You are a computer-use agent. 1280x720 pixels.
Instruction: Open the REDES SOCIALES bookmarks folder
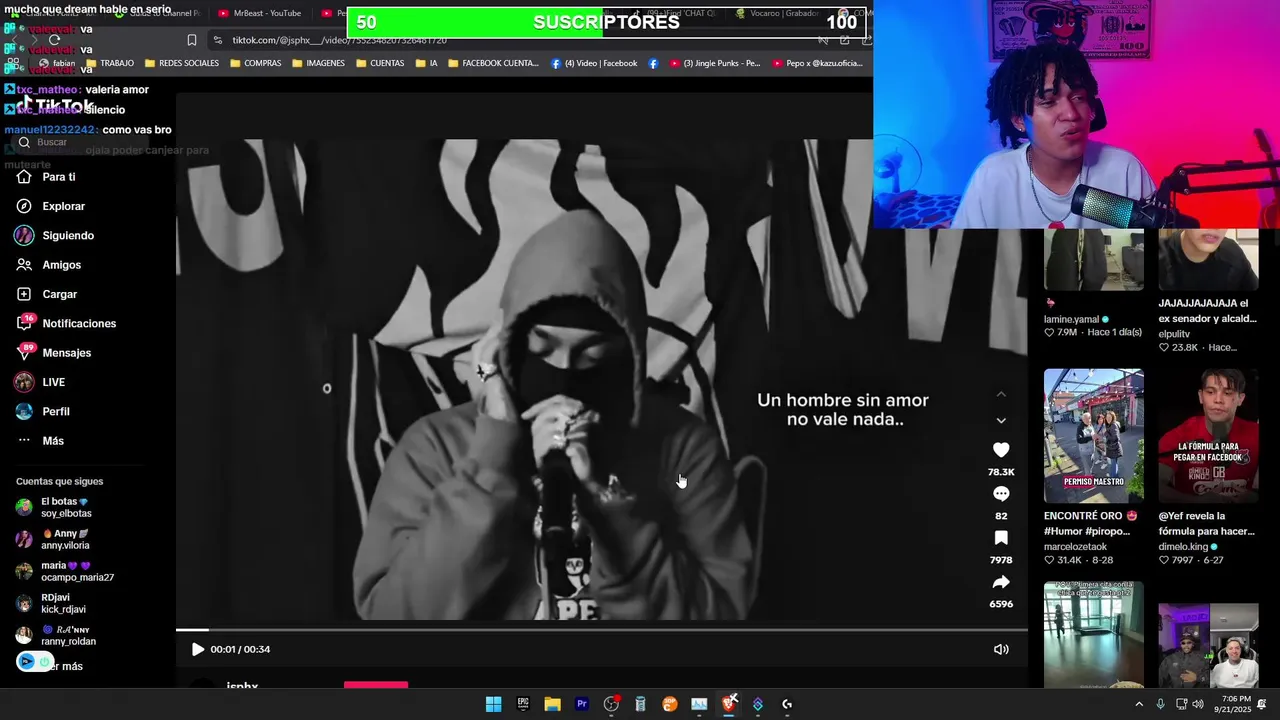coord(181,63)
